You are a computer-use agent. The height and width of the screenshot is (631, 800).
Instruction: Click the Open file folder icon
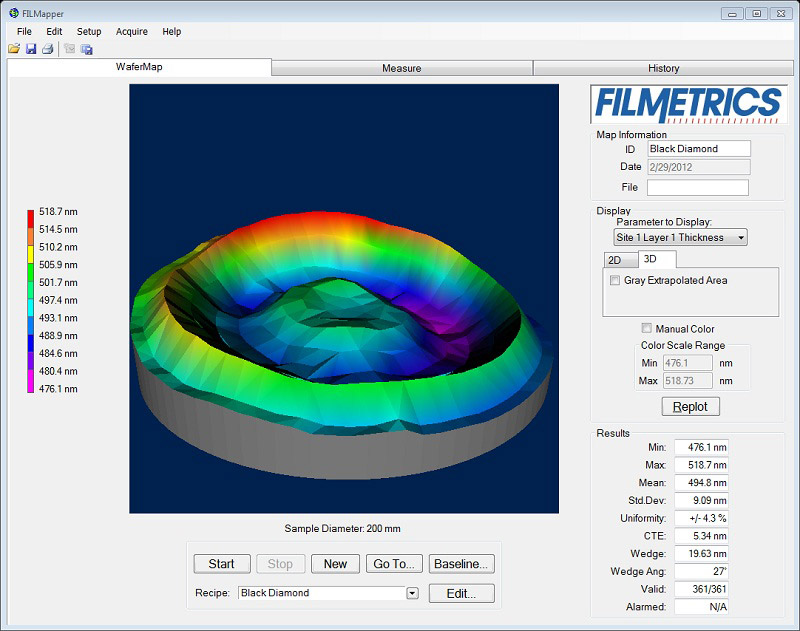click(14, 49)
